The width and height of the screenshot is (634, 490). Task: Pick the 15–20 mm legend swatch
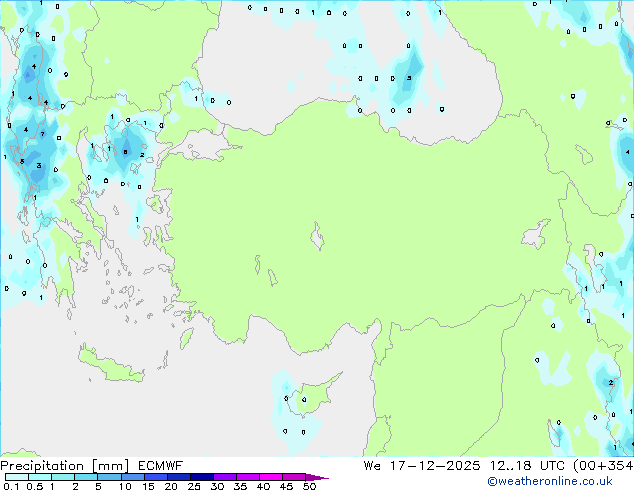pyautogui.click(x=156, y=477)
